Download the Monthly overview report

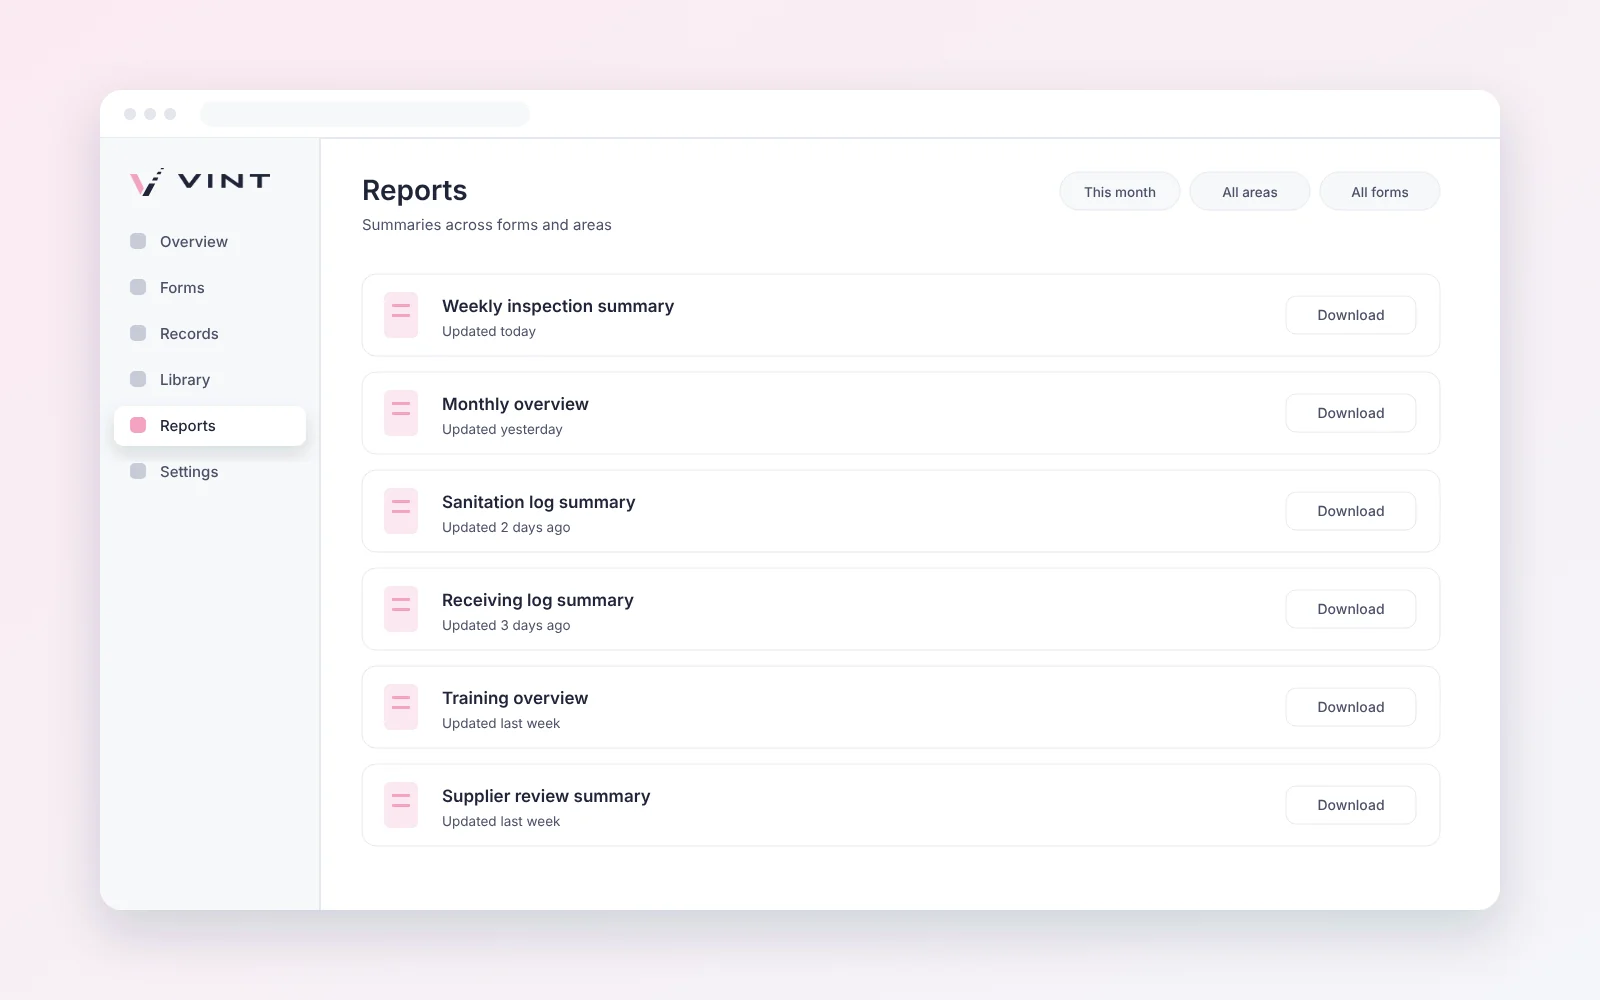pos(1351,413)
